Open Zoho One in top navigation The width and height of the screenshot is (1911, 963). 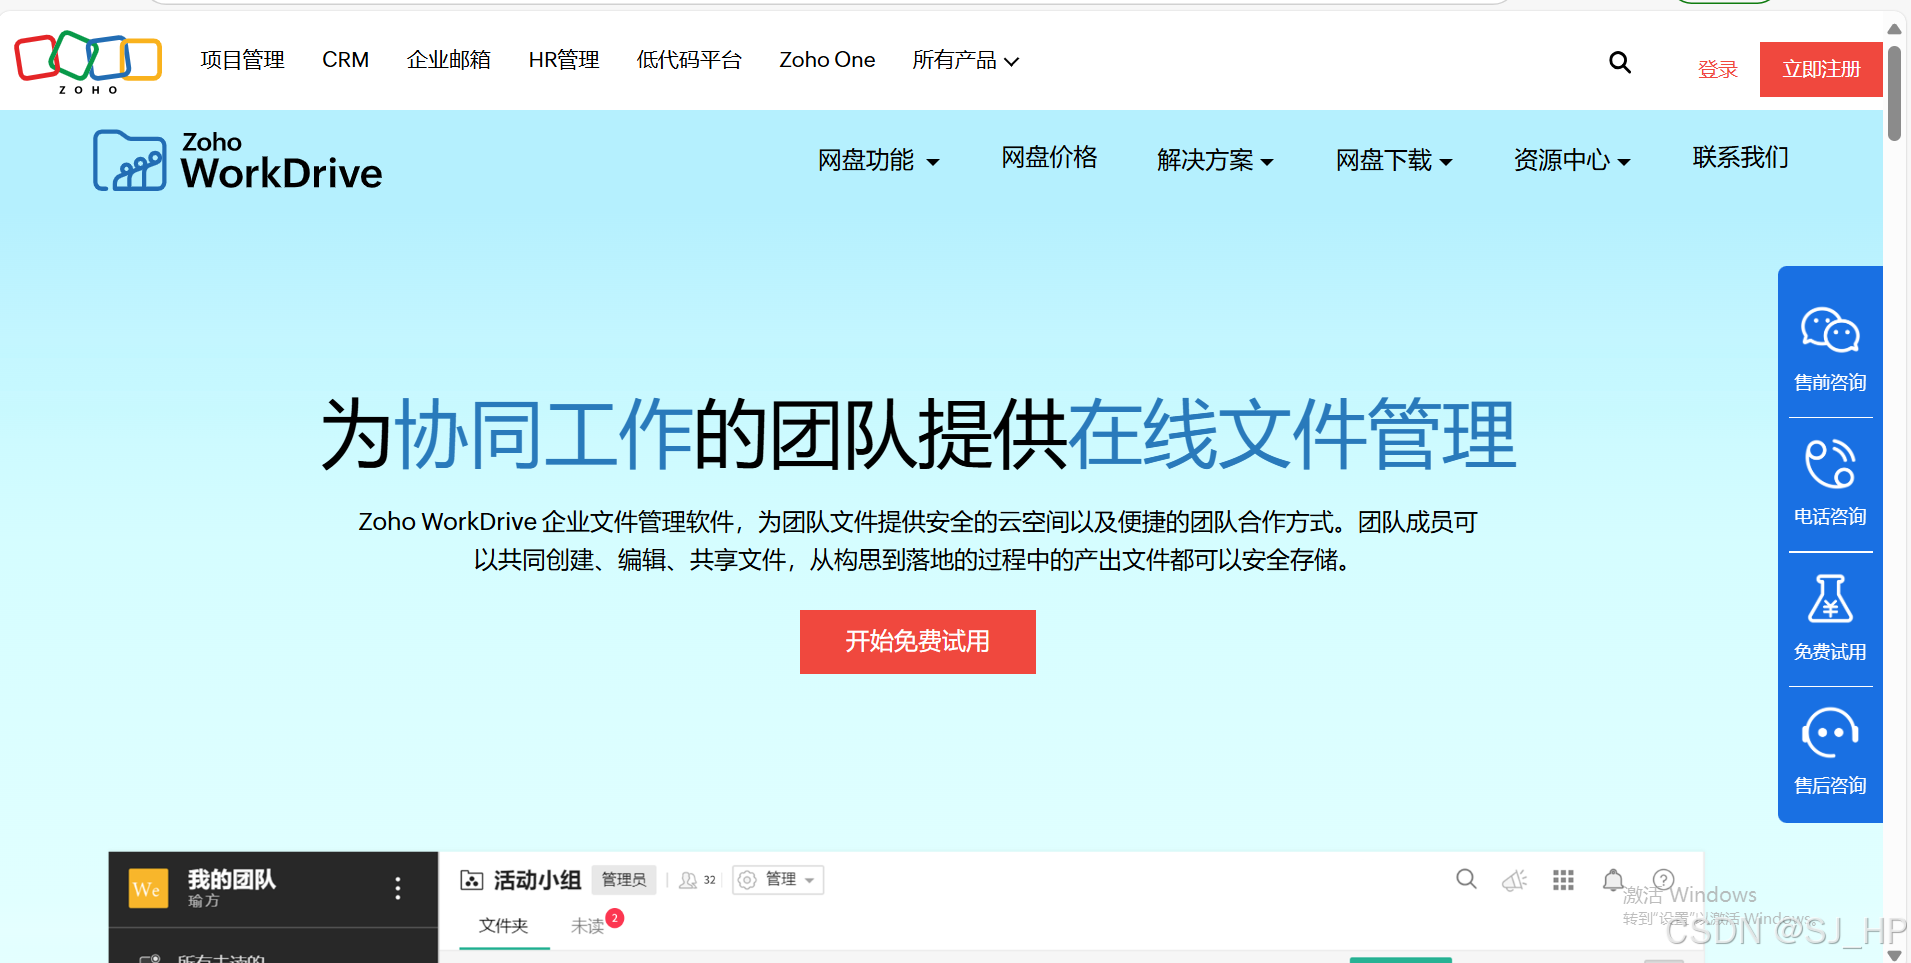point(827,60)
